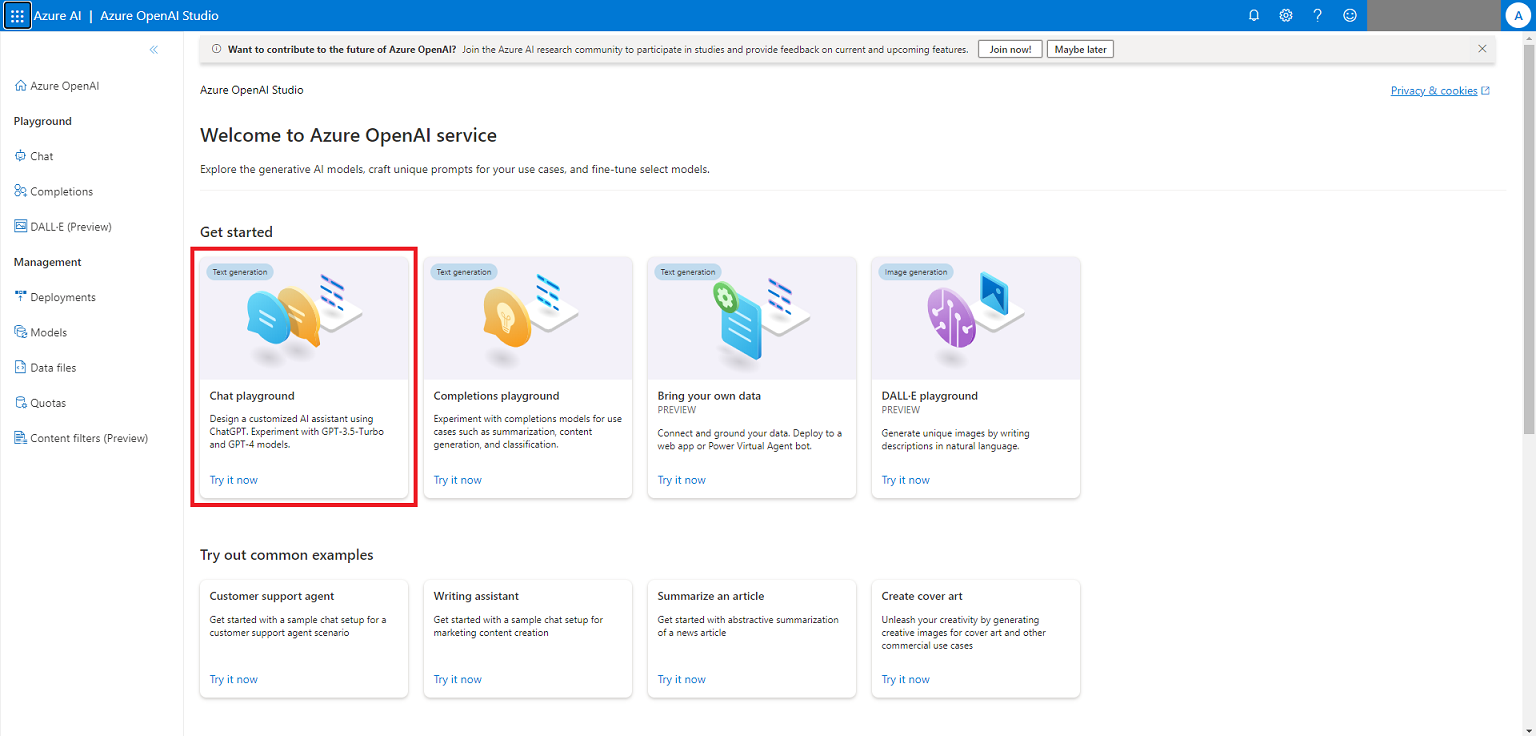This screenshot has width=1536, height=736.
Task: Click Try it now for Writing assistant
Action: (458, 680)
